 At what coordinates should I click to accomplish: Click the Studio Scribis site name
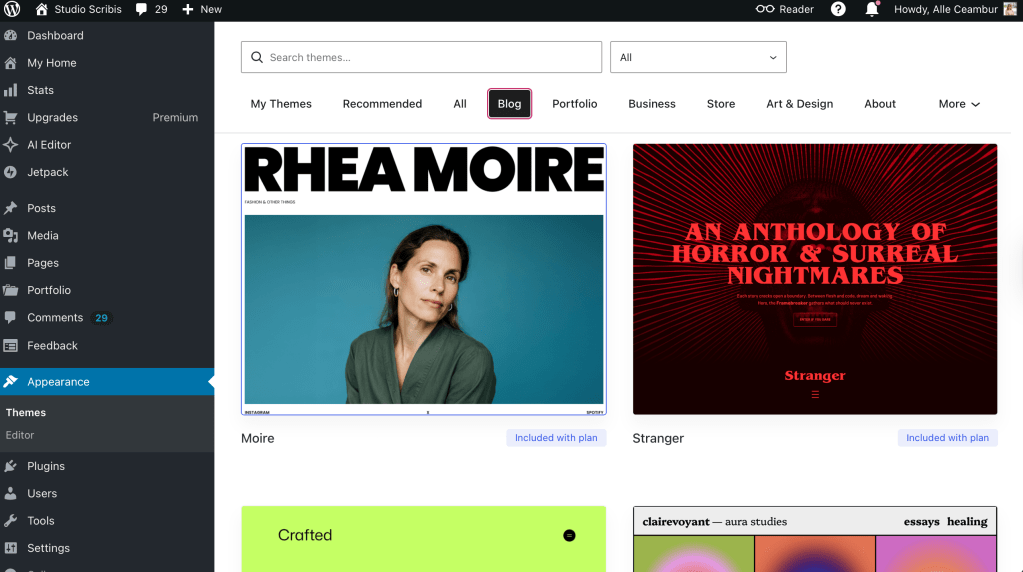coord(88,9)
